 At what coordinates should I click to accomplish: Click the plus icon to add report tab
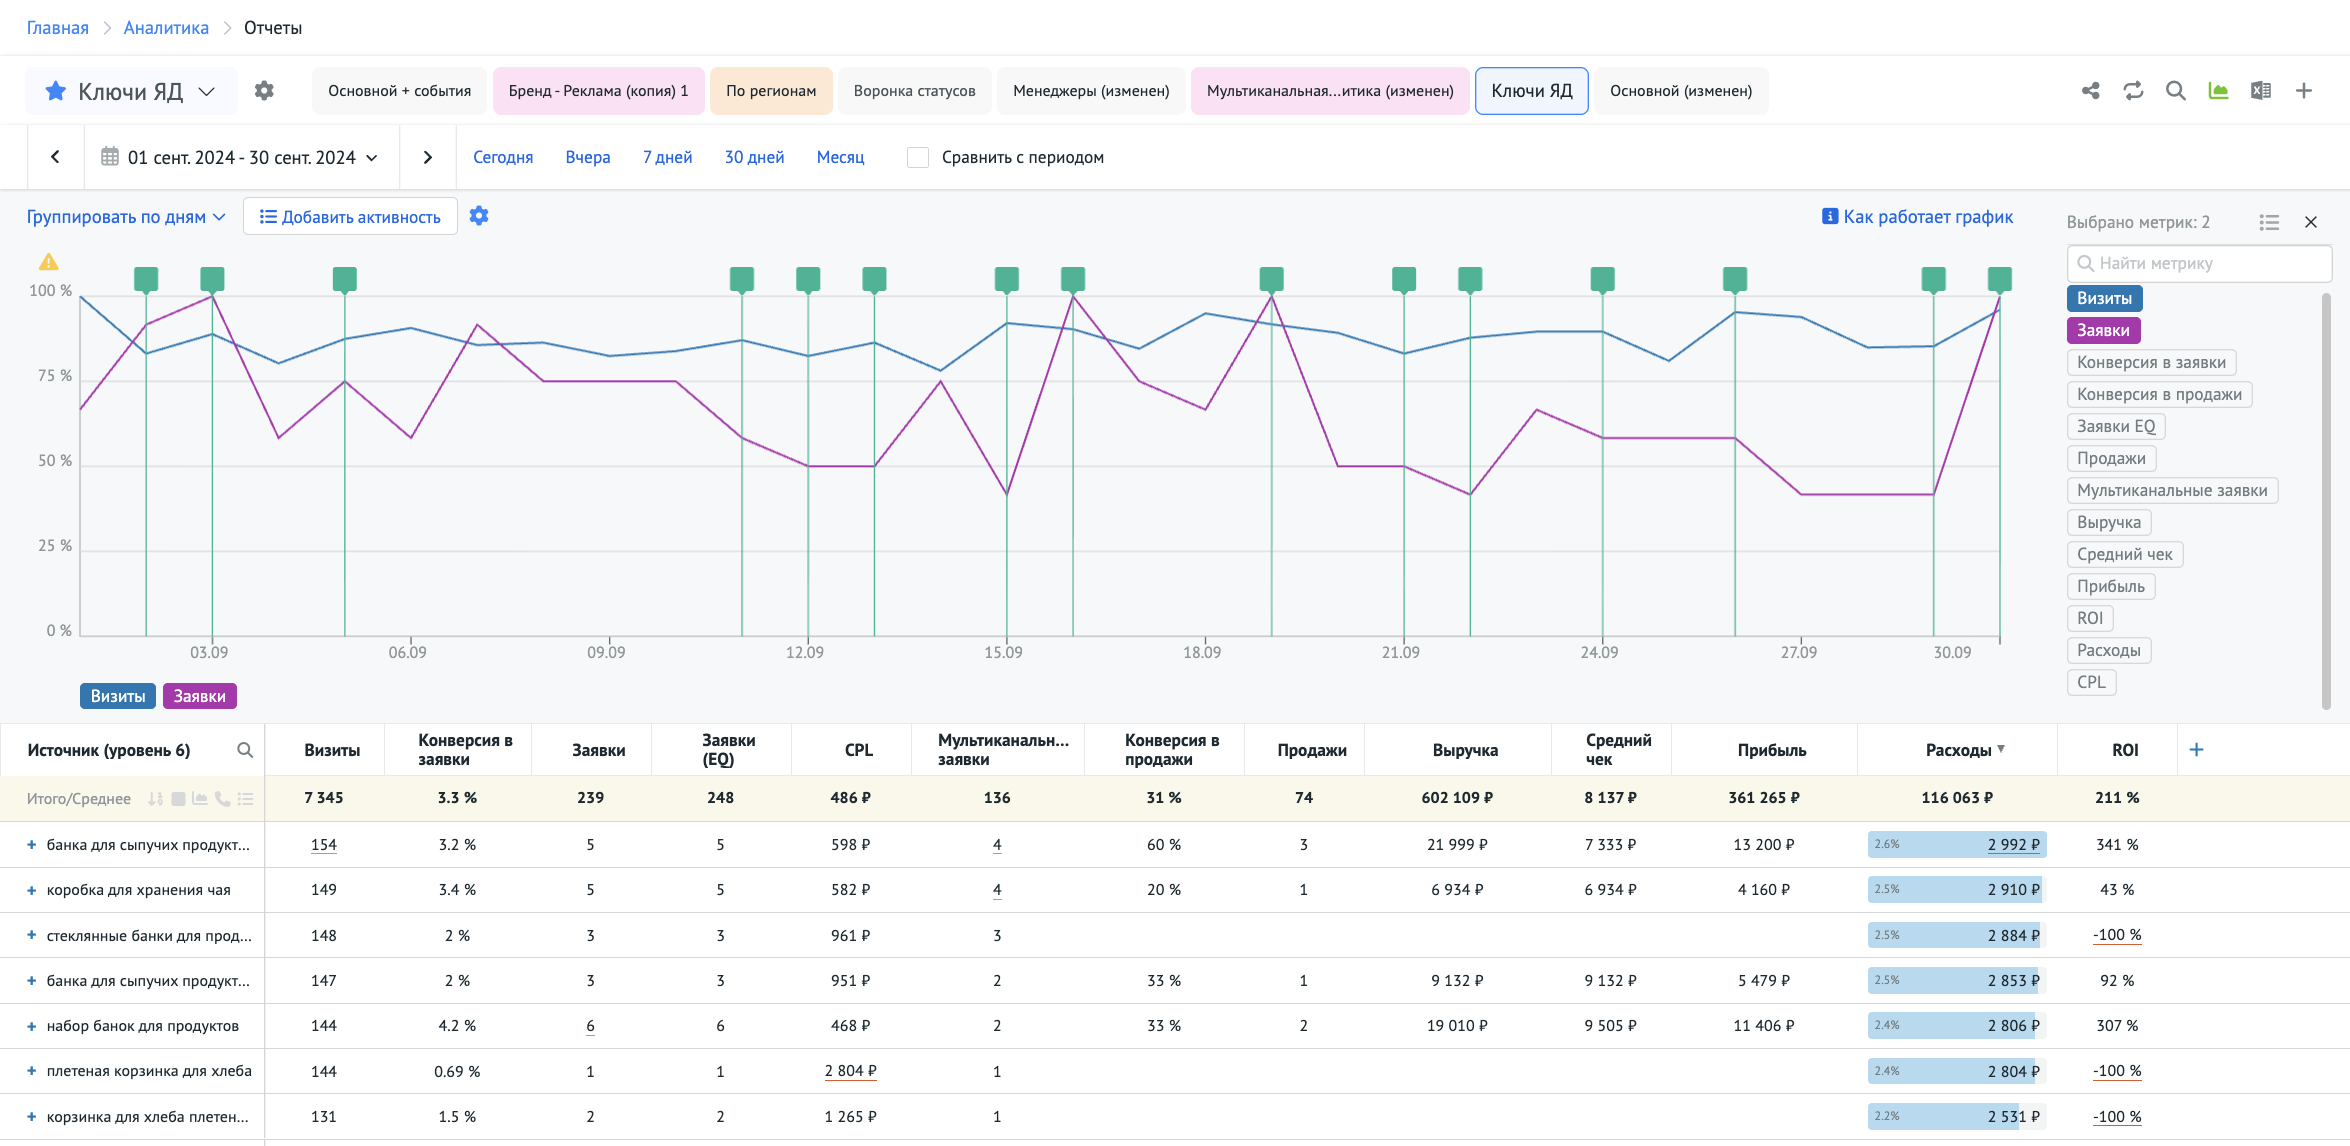(2304, 91)
